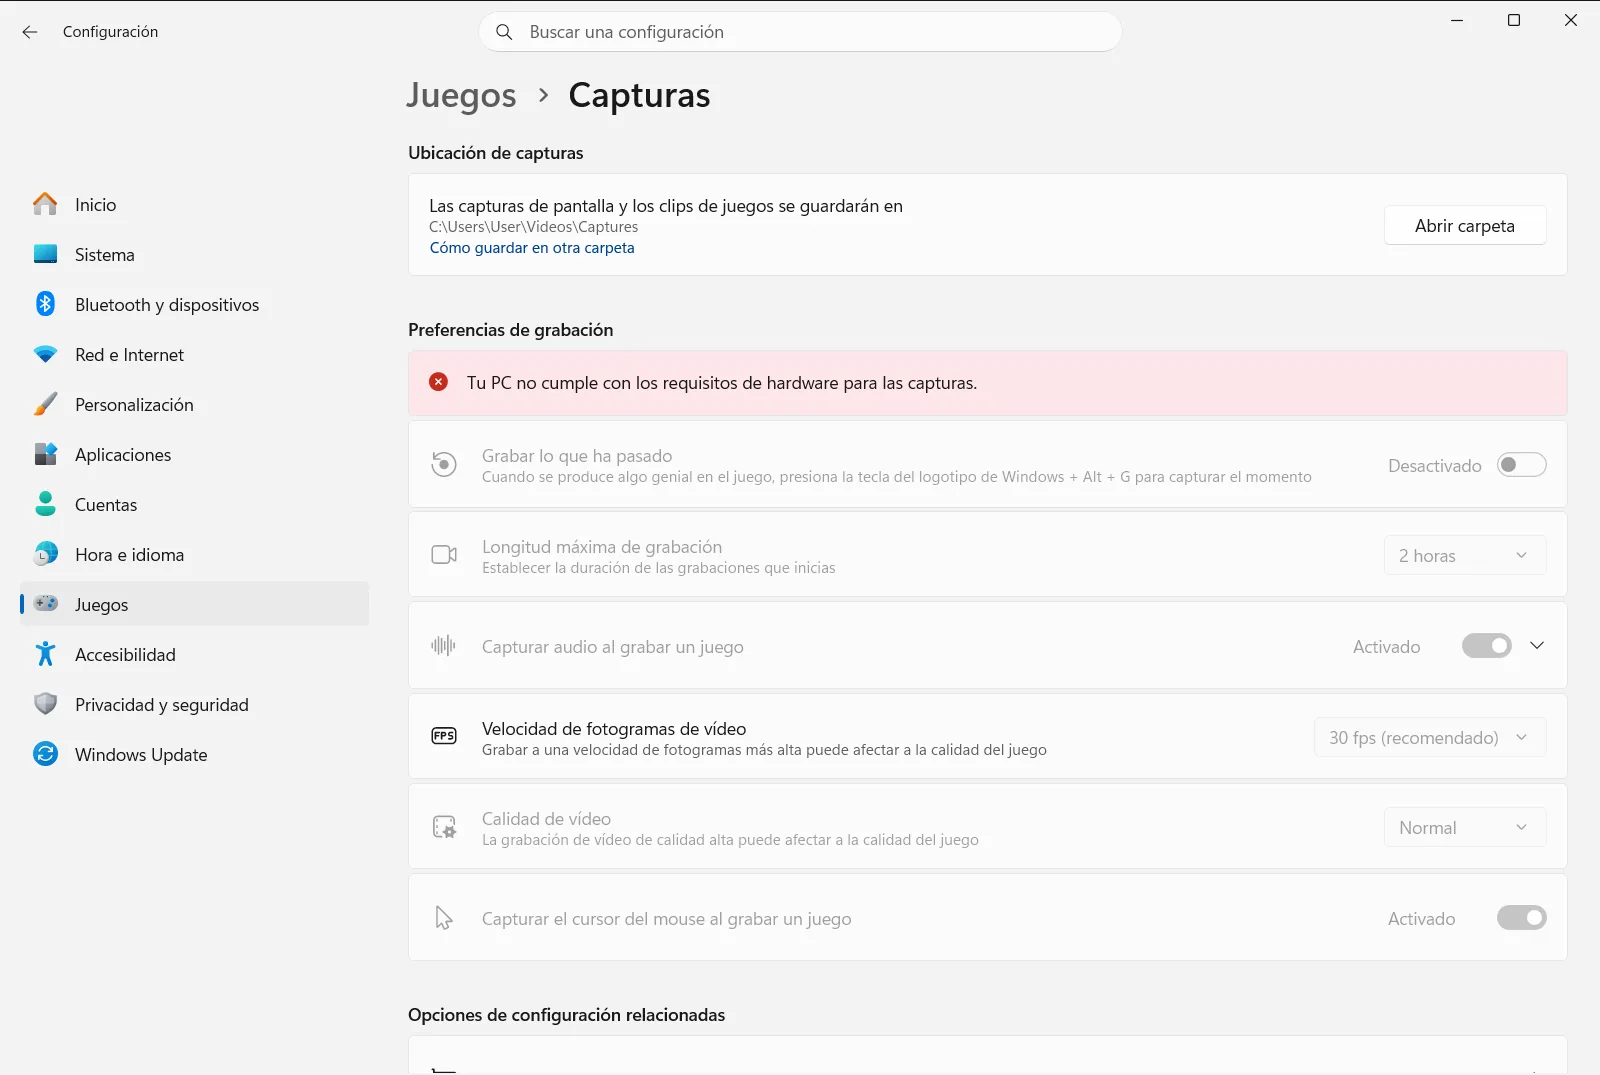Click the Inicio home icon
This screenshot has height=1075, width=1600.
[x=45, y=204]
